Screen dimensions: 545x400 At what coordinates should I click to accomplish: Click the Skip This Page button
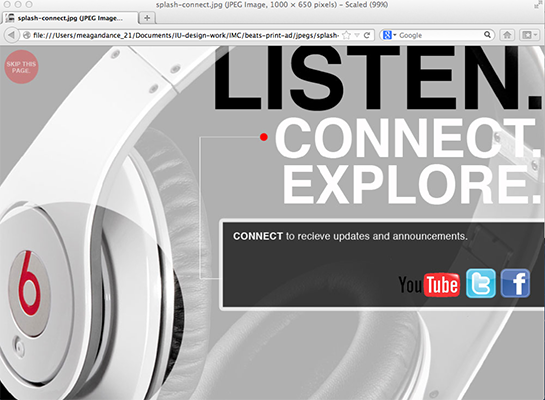pyautogui.click(x=21, y=67)
